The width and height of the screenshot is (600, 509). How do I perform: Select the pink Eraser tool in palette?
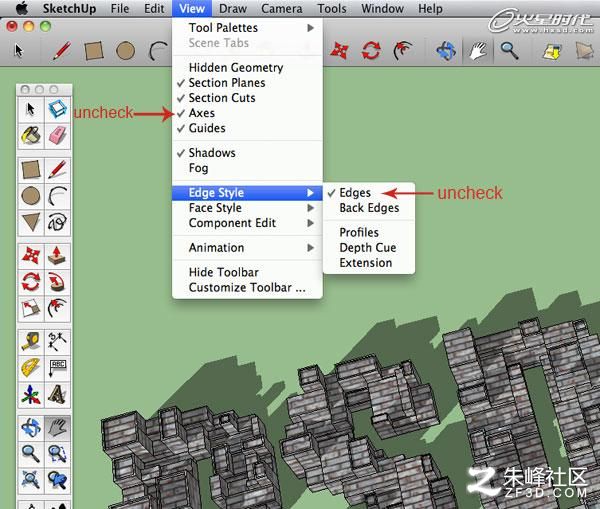58,135
